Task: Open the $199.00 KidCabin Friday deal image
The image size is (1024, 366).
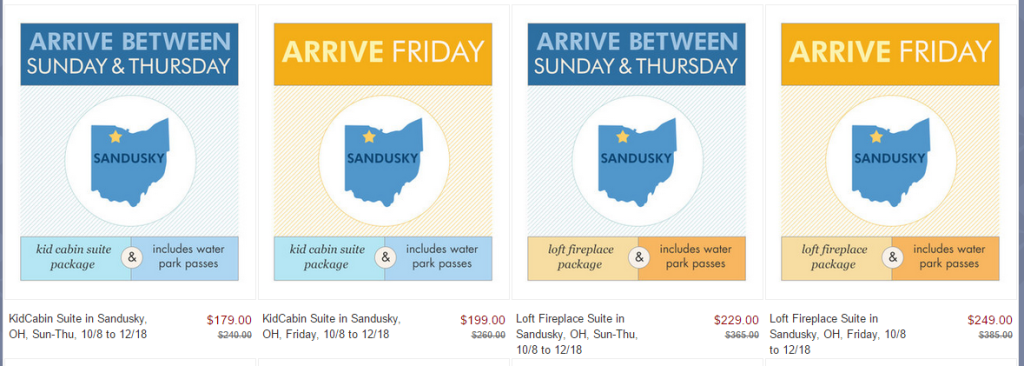Action: (x=383, y=152)
